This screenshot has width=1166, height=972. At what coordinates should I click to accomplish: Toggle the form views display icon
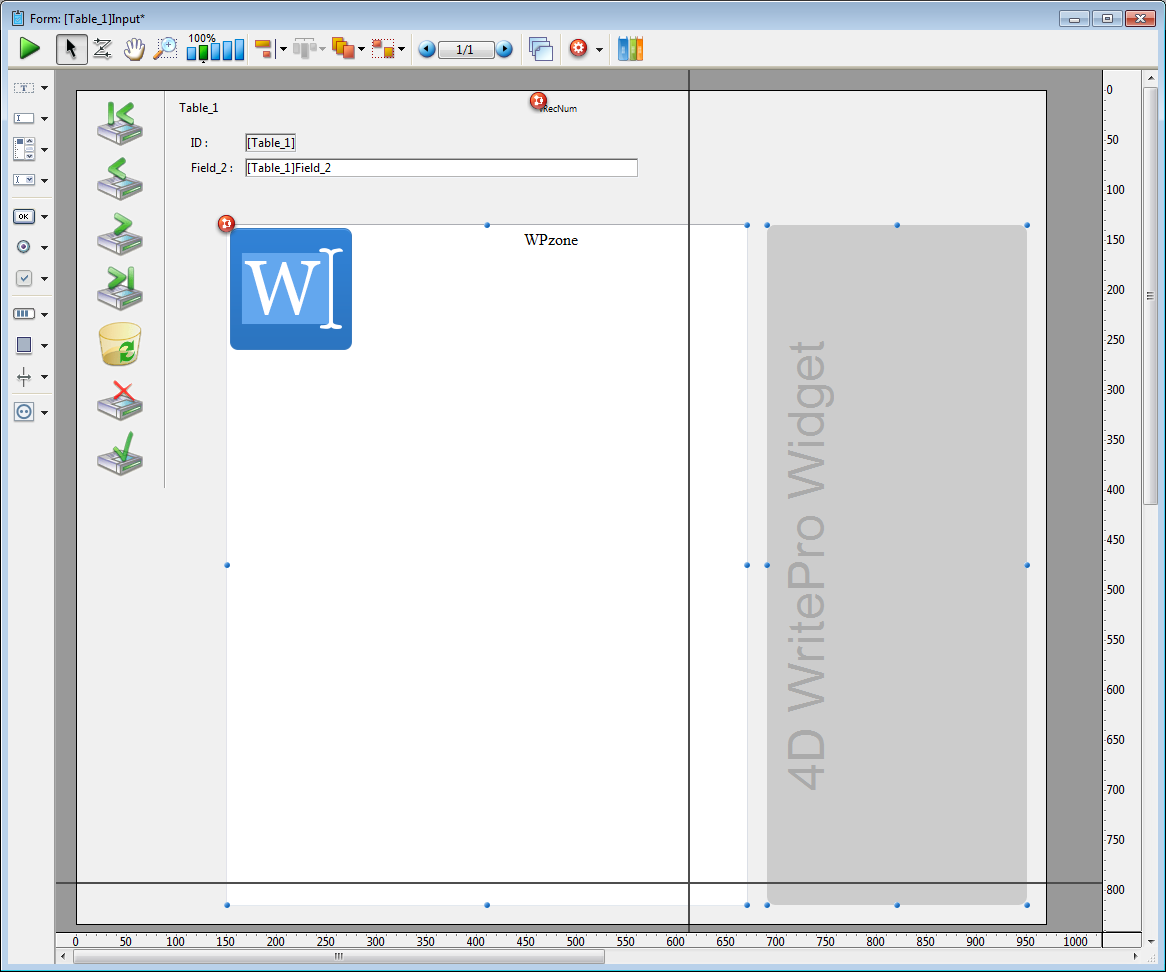[x=541, y=49]
